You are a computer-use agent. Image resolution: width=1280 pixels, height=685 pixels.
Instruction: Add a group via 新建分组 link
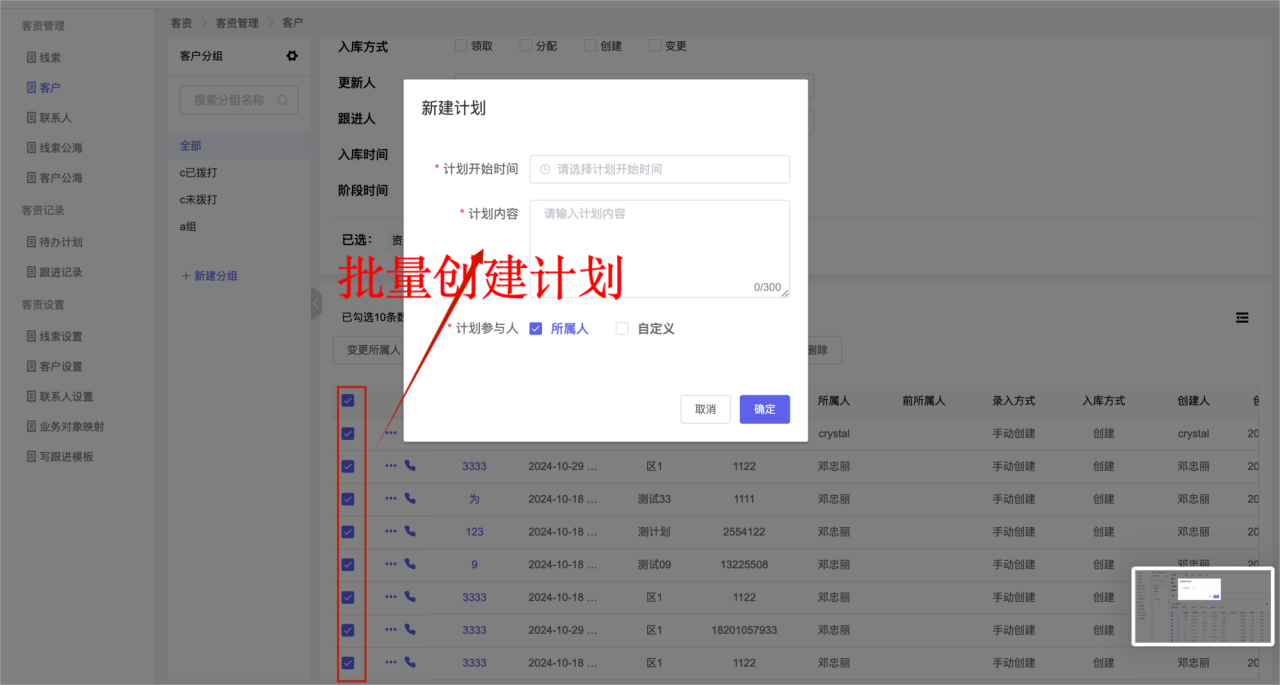coord(209,276)
